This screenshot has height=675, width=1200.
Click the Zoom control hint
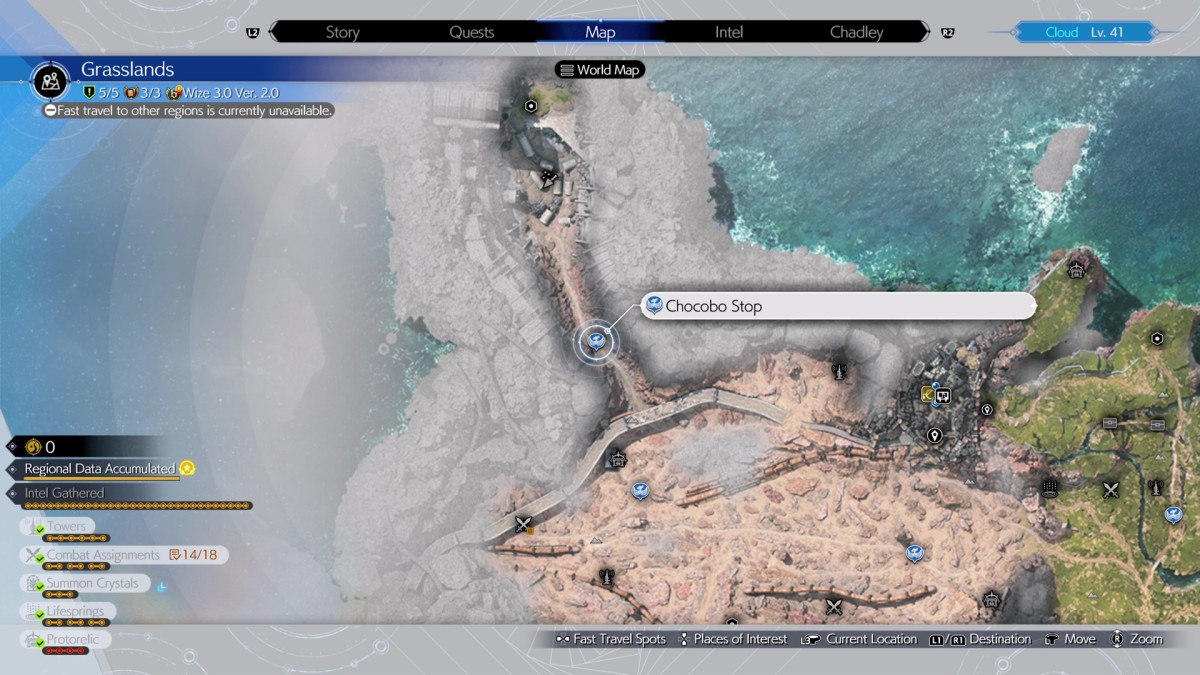tap(1136, 639)
